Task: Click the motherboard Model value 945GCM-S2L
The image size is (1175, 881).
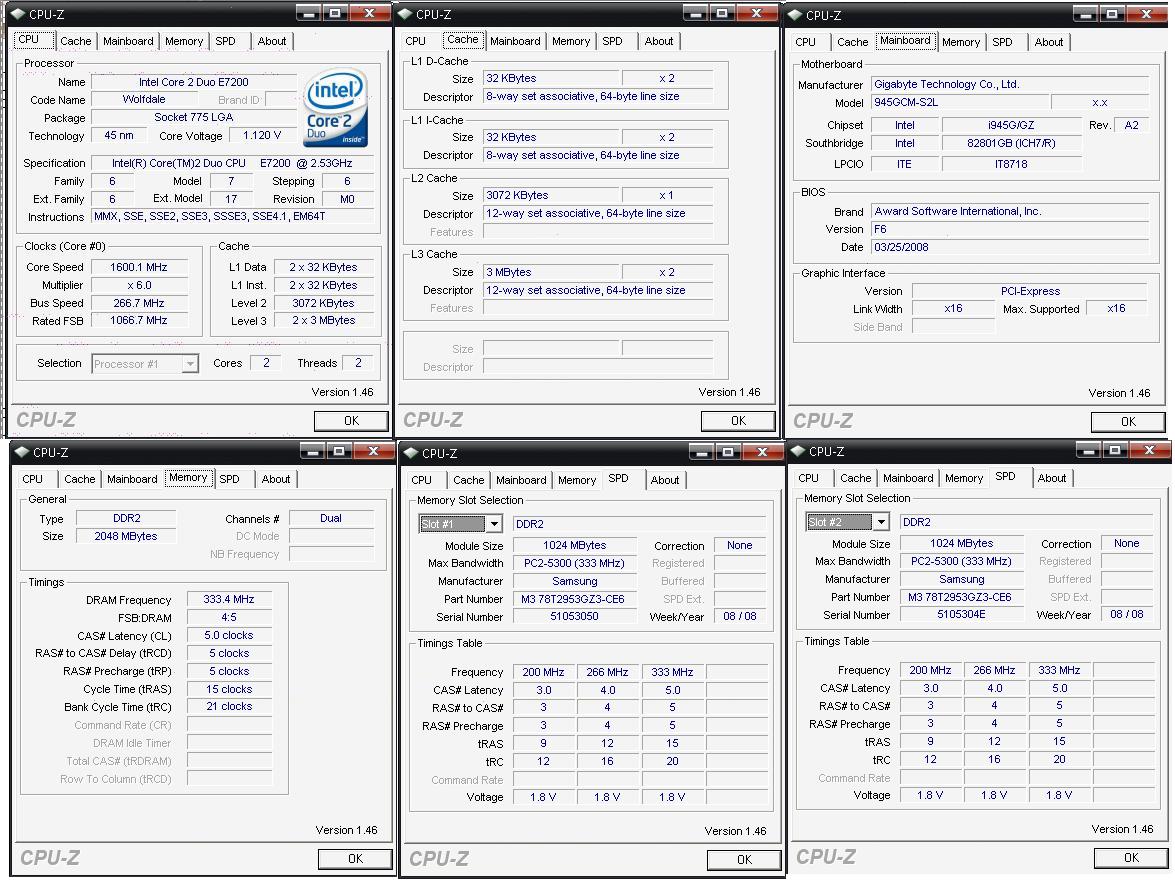Action: point(959,103)
